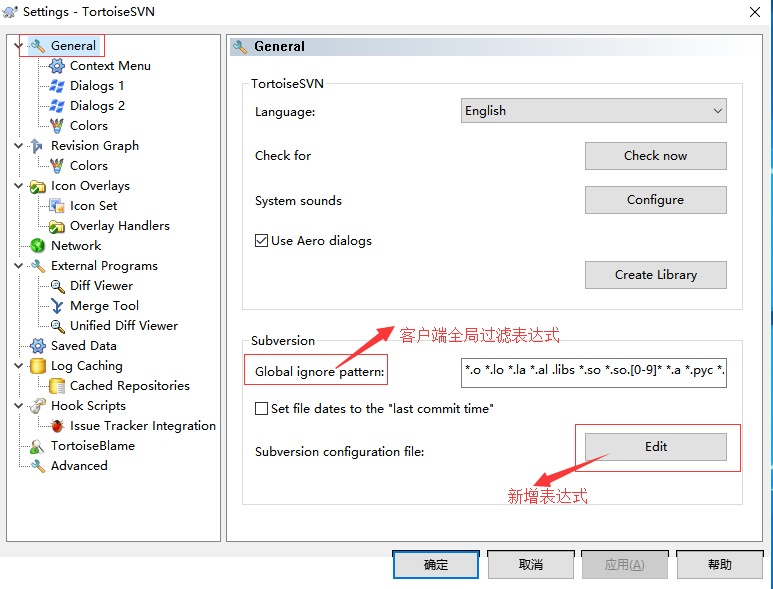Collapse the General tree node
Screen dimensions: 773x589
coord(18,46)
